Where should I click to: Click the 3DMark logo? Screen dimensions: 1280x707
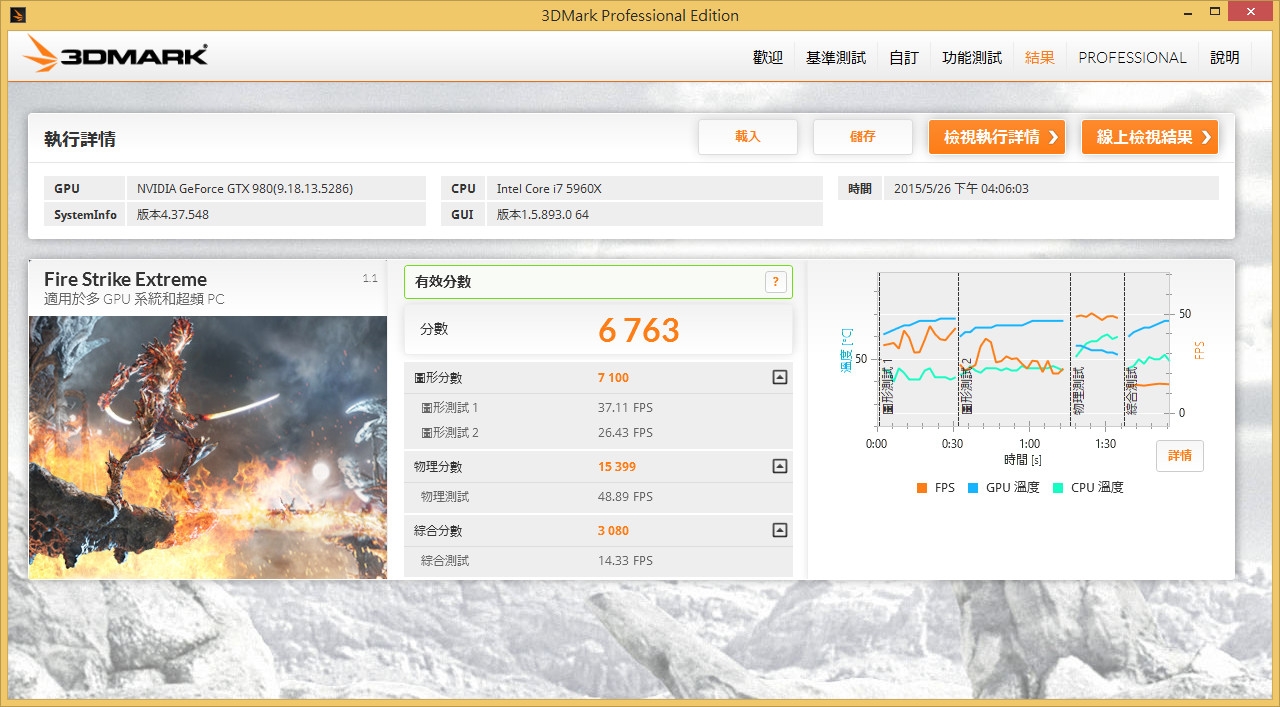point(115,54)
